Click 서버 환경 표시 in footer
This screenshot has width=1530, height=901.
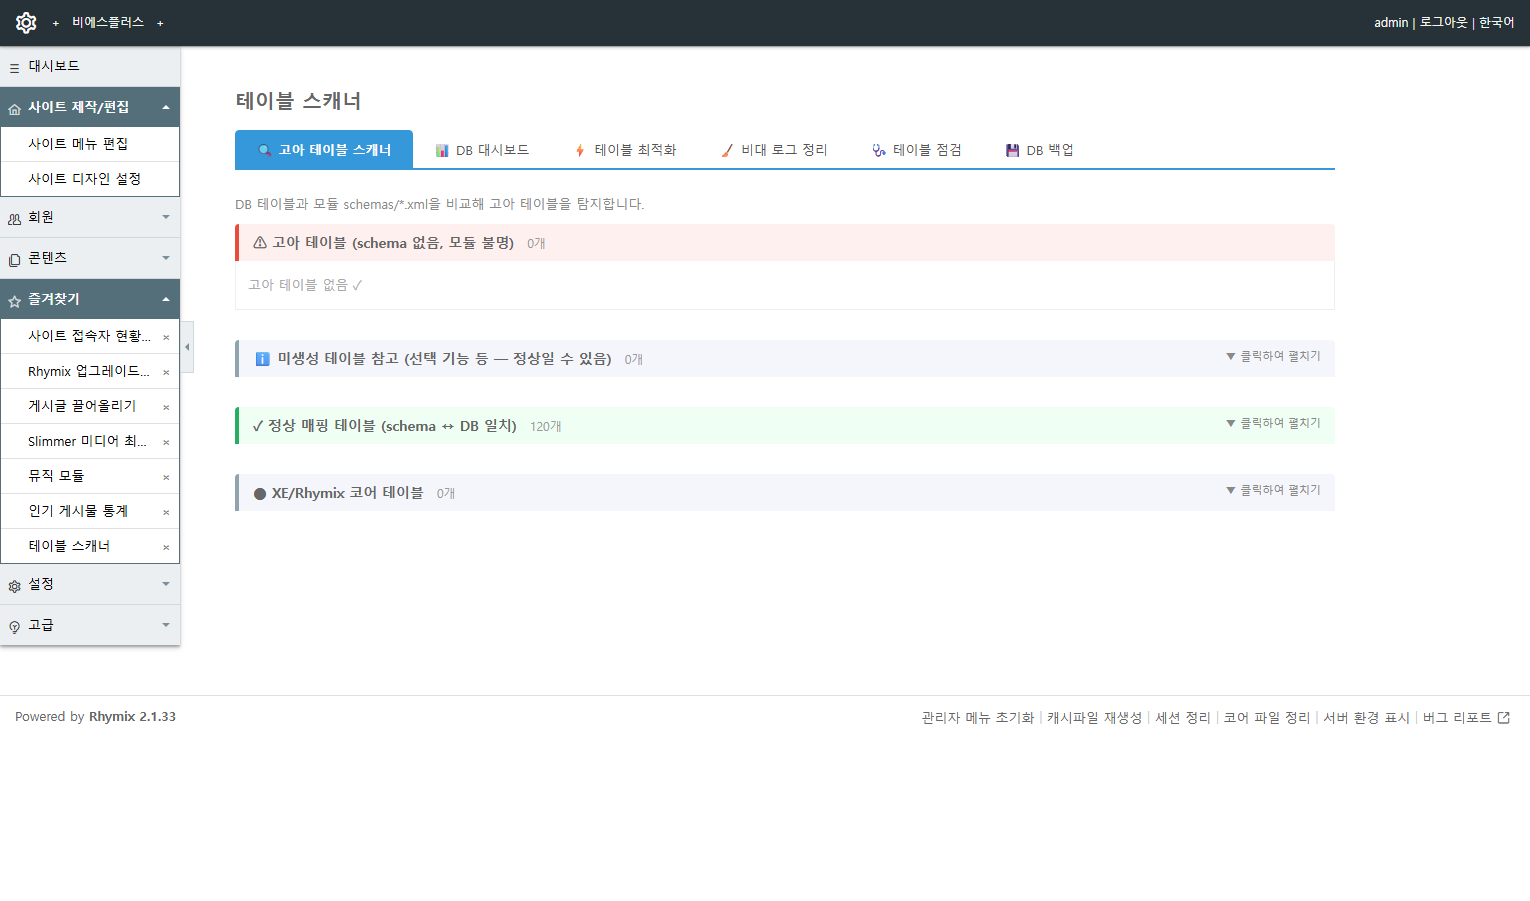(x=1366, y=718)
